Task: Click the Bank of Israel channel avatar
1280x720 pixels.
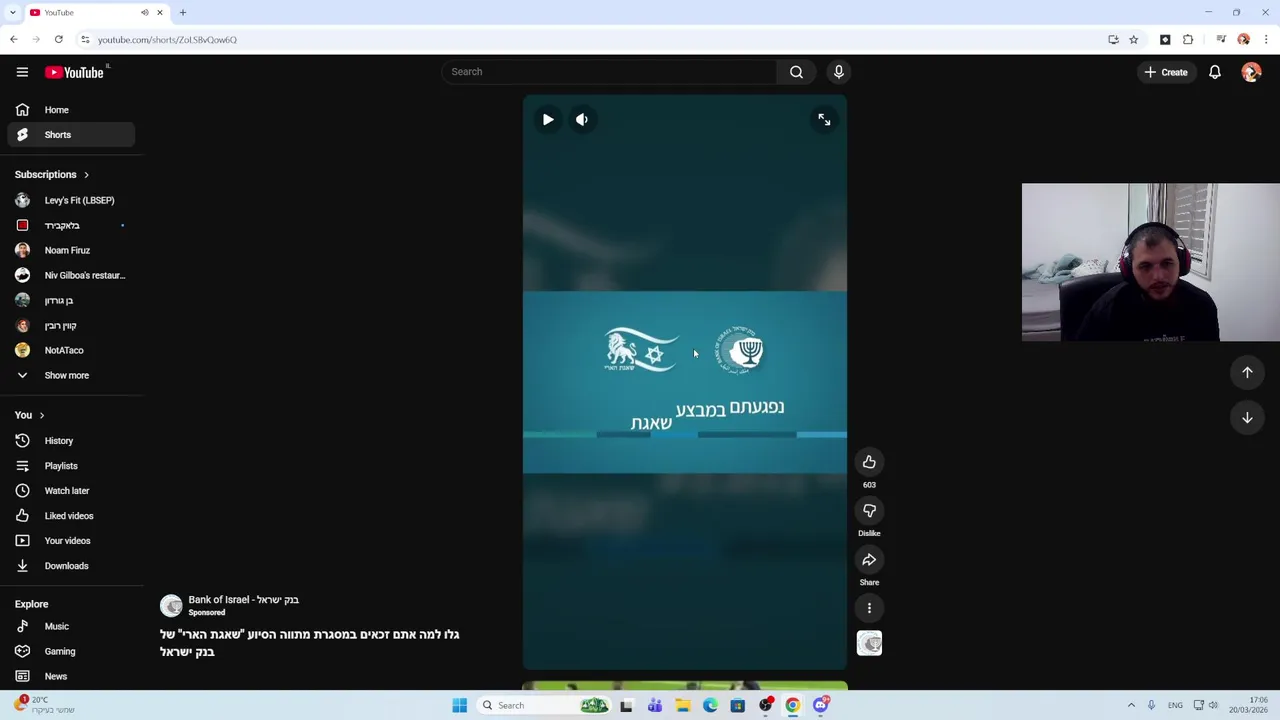Action: click(171, 605)
